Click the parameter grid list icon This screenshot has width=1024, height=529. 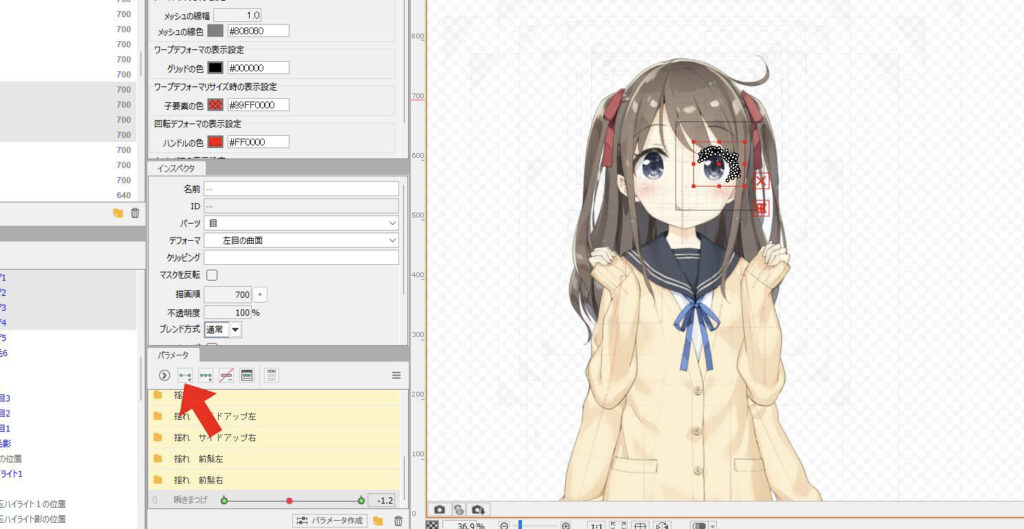coord(272,375)
